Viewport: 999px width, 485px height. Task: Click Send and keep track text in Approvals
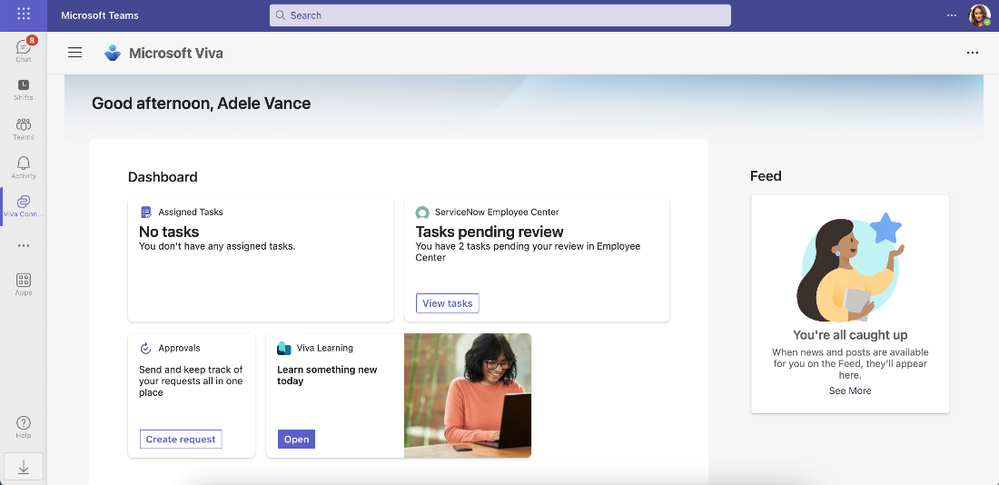[190, 381]
